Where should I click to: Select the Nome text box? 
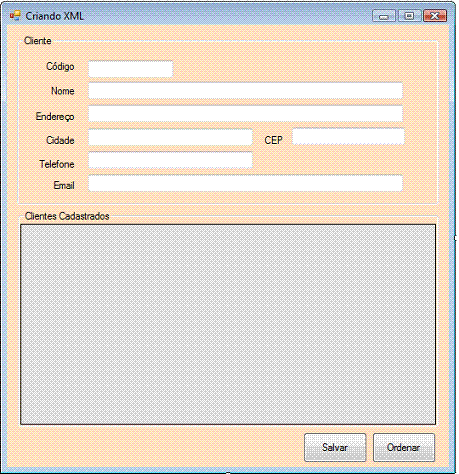pyautogui.click(x=245, y=90)
